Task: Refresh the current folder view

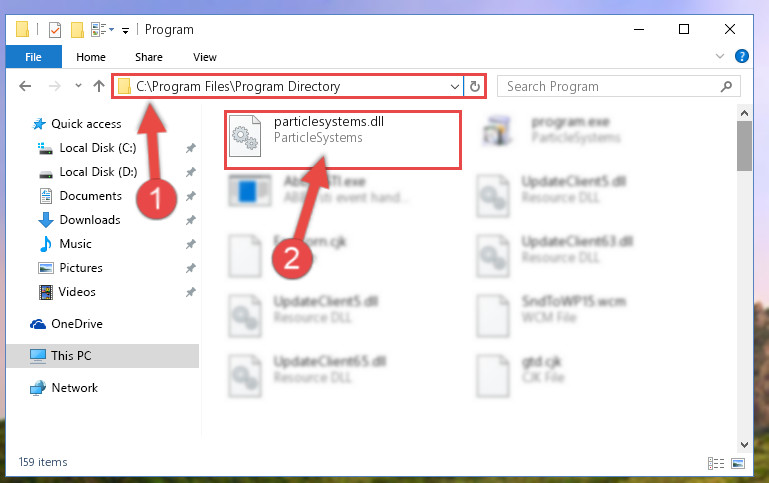Action: pyautogui.click(x=474, y=86)
